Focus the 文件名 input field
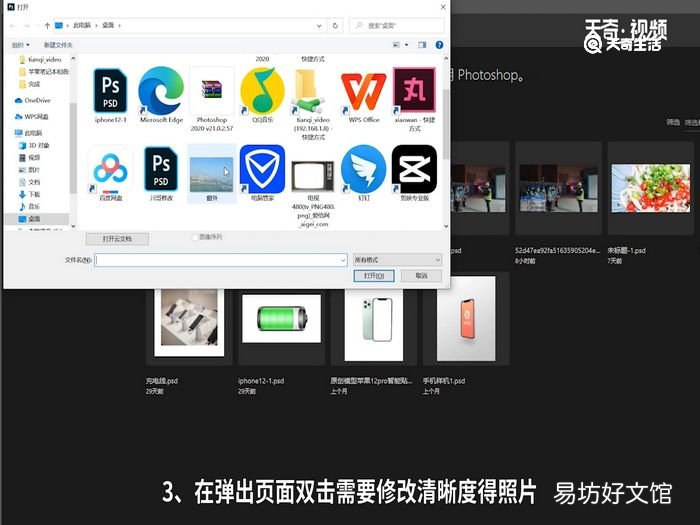The image size is (700, 525). point(221,260)
